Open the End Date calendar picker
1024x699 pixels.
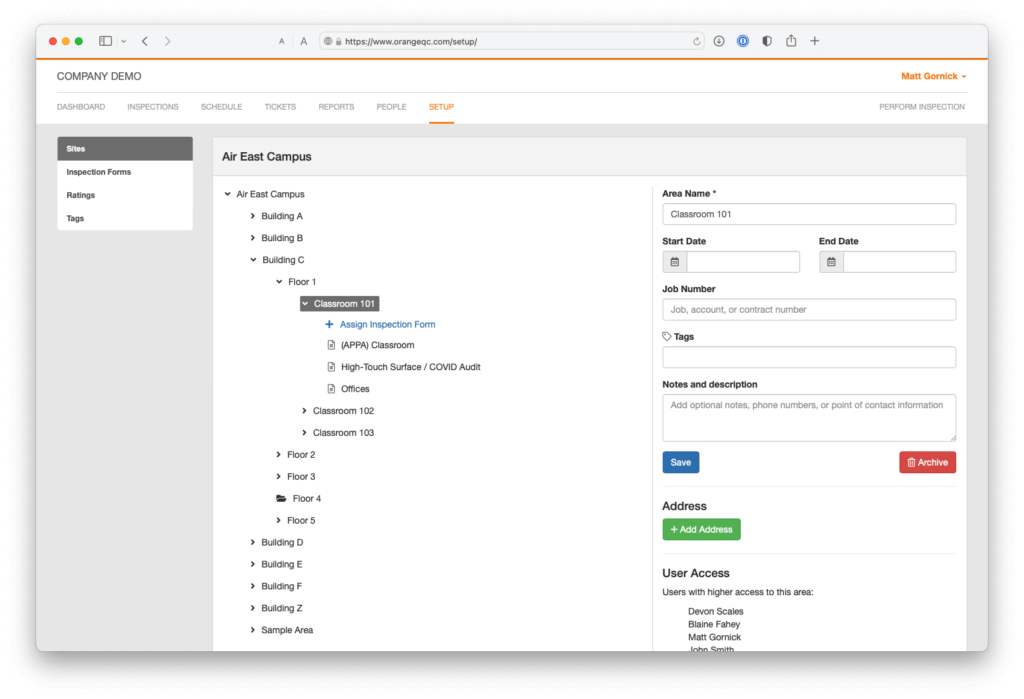click(x=831, y=261)
